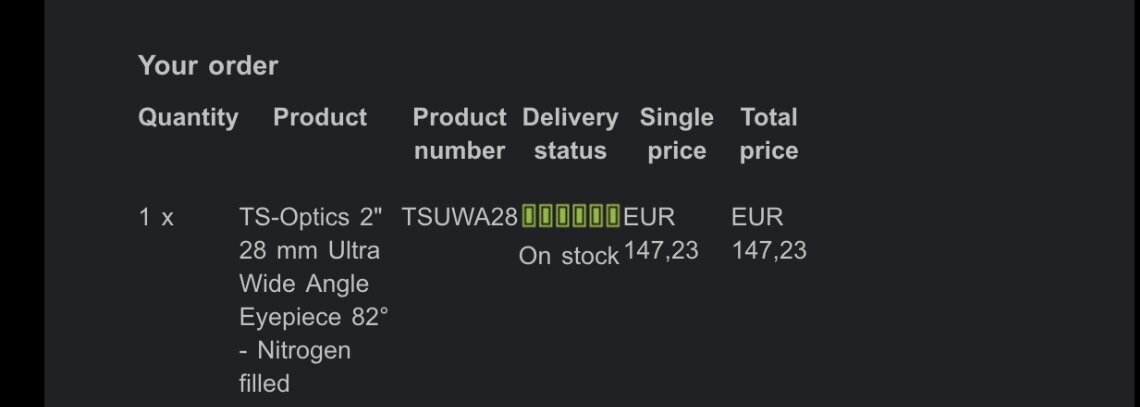Click the EUR label under Single price
The image size is (1140, 407).
click(x=649, y=217)
